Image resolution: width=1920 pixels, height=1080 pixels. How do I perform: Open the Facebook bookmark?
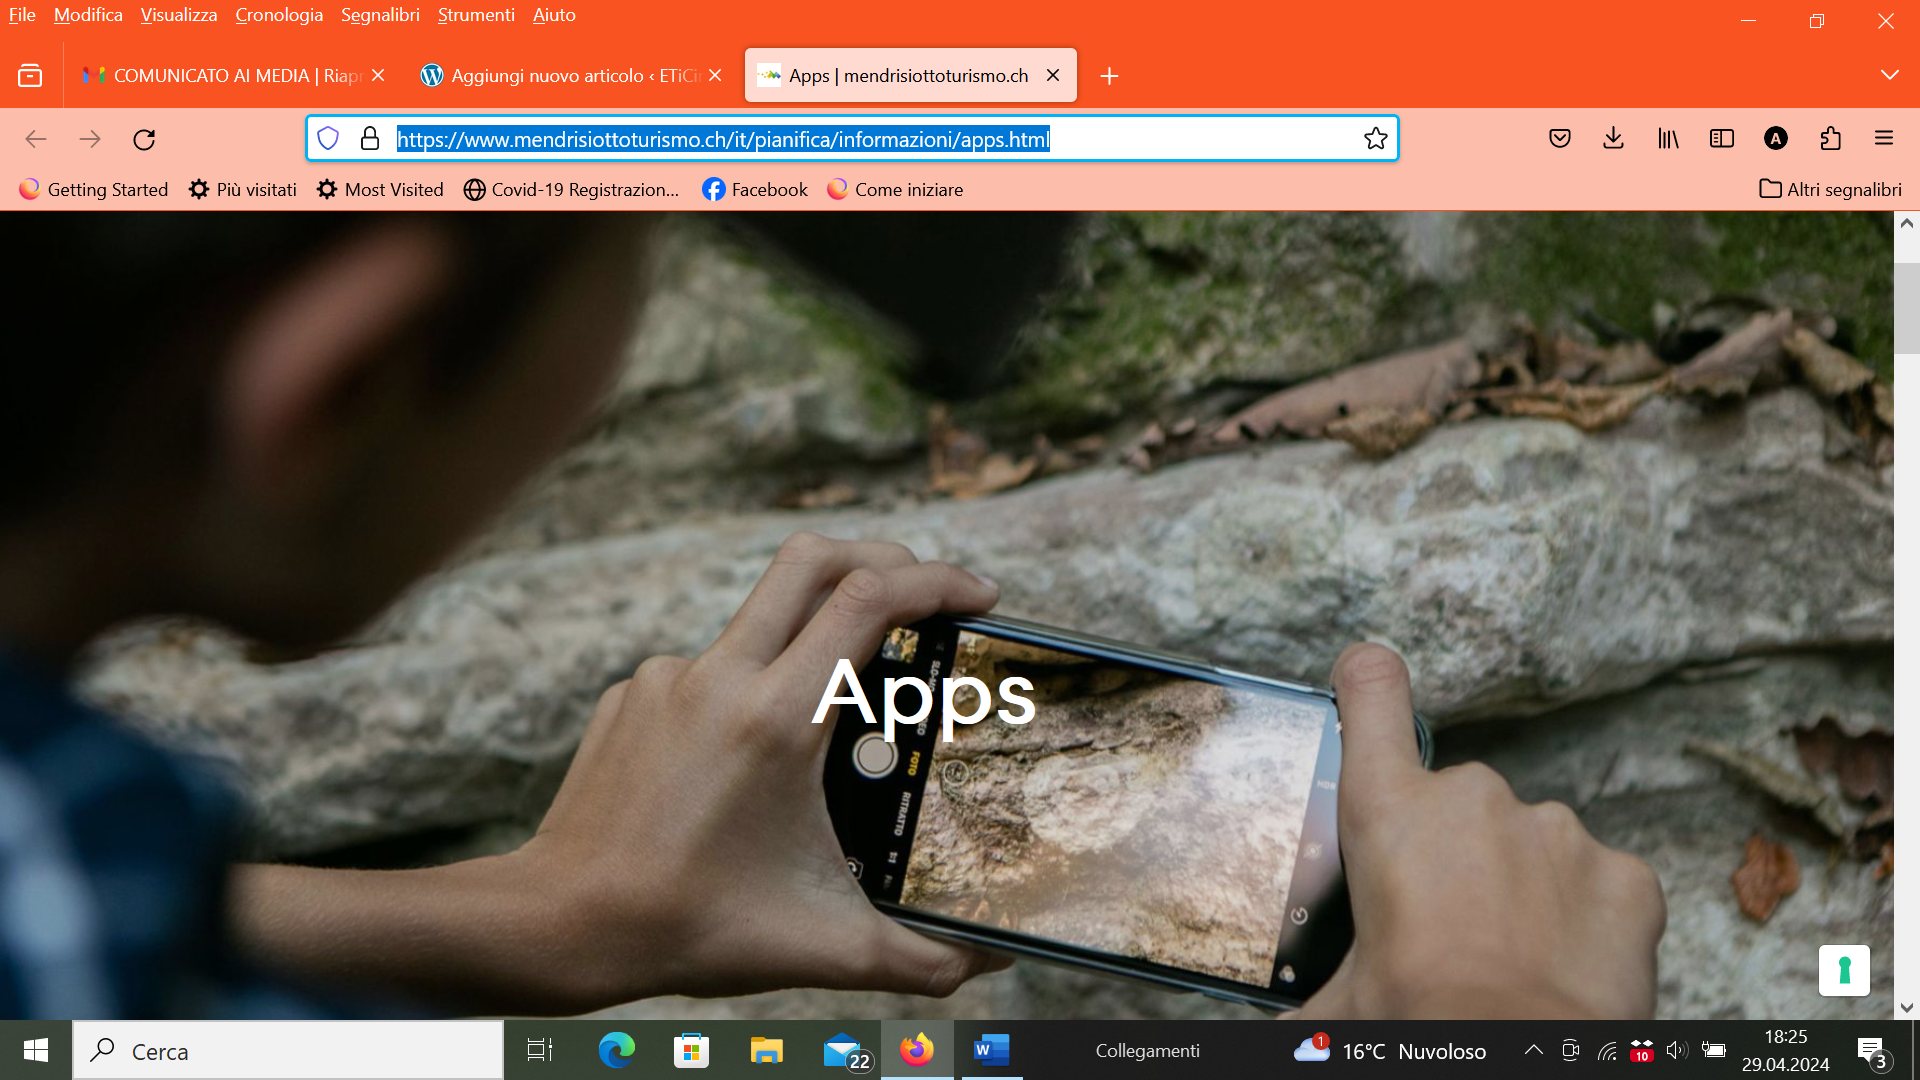point(755,189)
